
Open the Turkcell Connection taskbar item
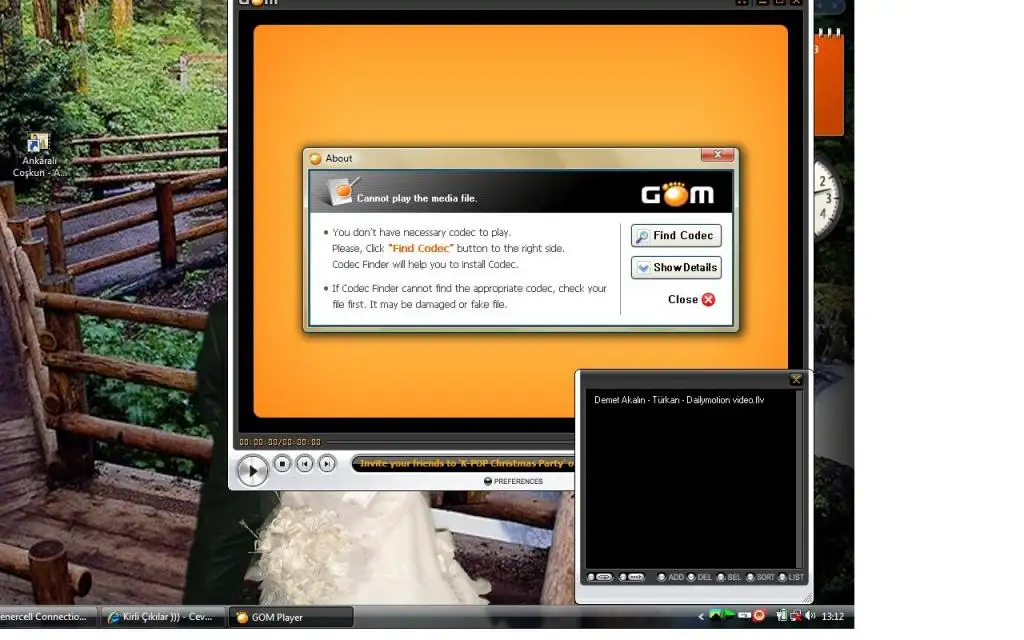(x=46, y=616)
